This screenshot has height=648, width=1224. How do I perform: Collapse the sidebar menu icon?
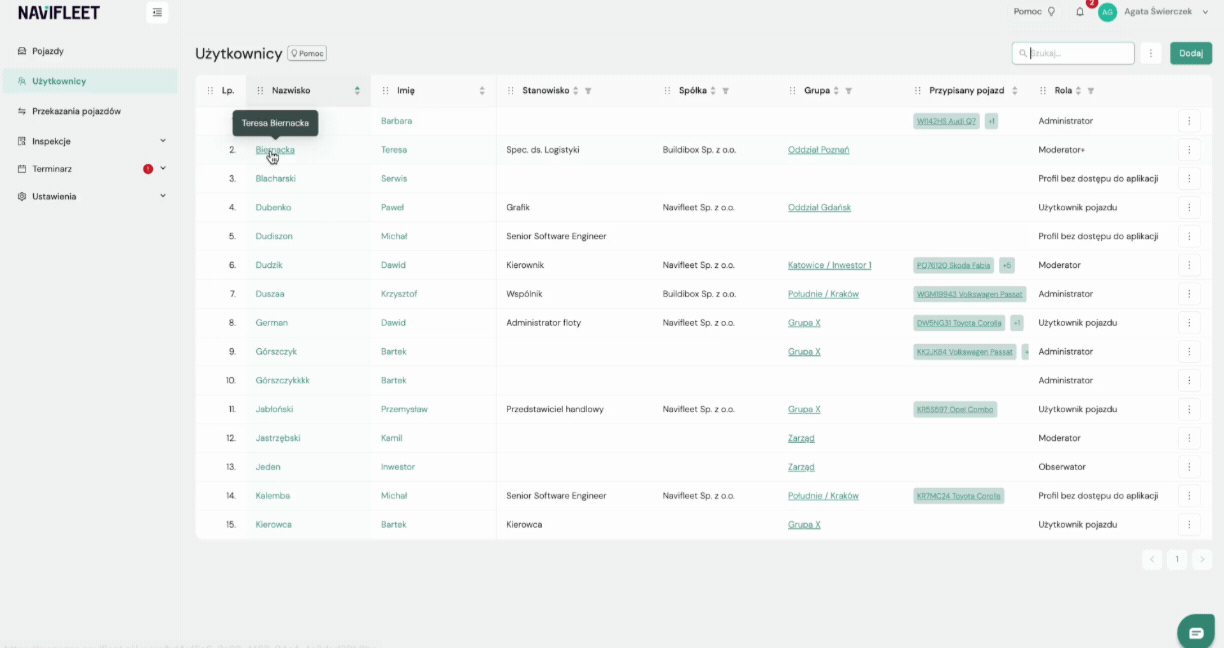coord(157,12)
